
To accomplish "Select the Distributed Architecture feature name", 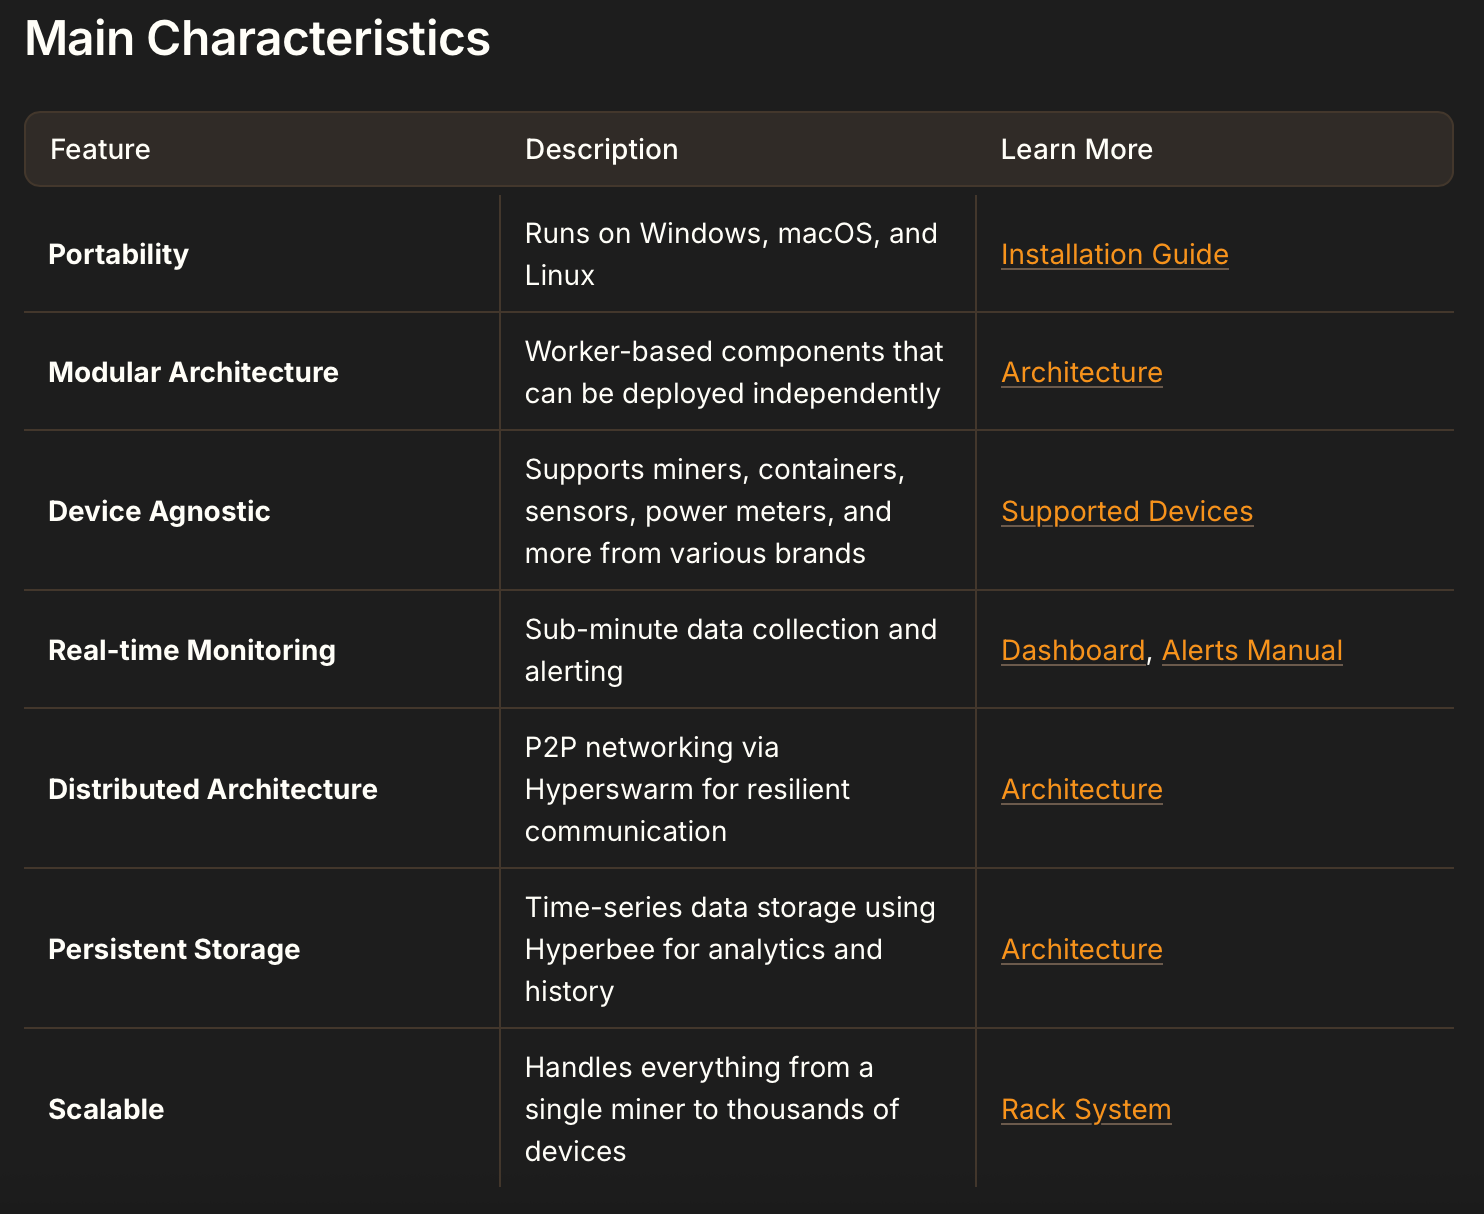I will click(212, 789).
